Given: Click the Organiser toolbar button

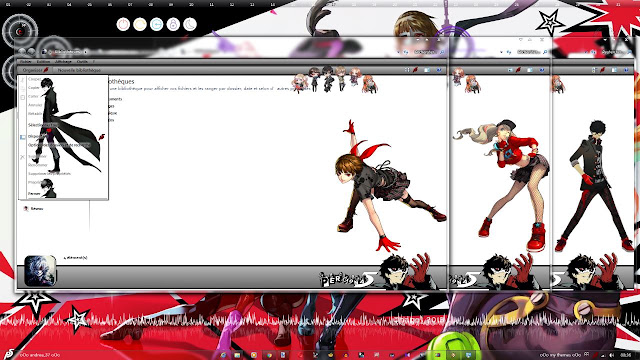Looking at the screenshot, I should click(x=35, y=70).
